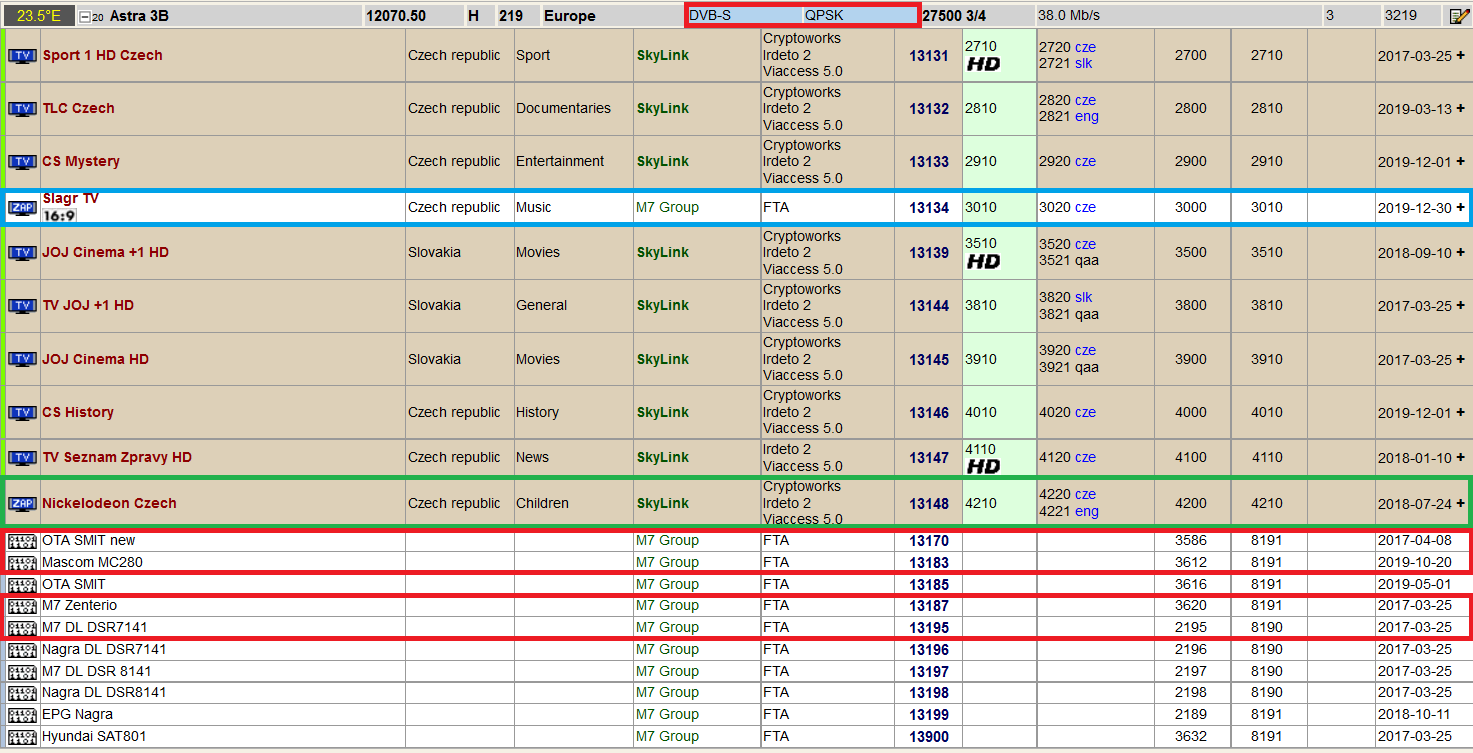Viewport: 1473px width, 753px height.
Task: Click the slk audio link in TV JOJ +1 HD row
Action: click(x=1084, y=298)
